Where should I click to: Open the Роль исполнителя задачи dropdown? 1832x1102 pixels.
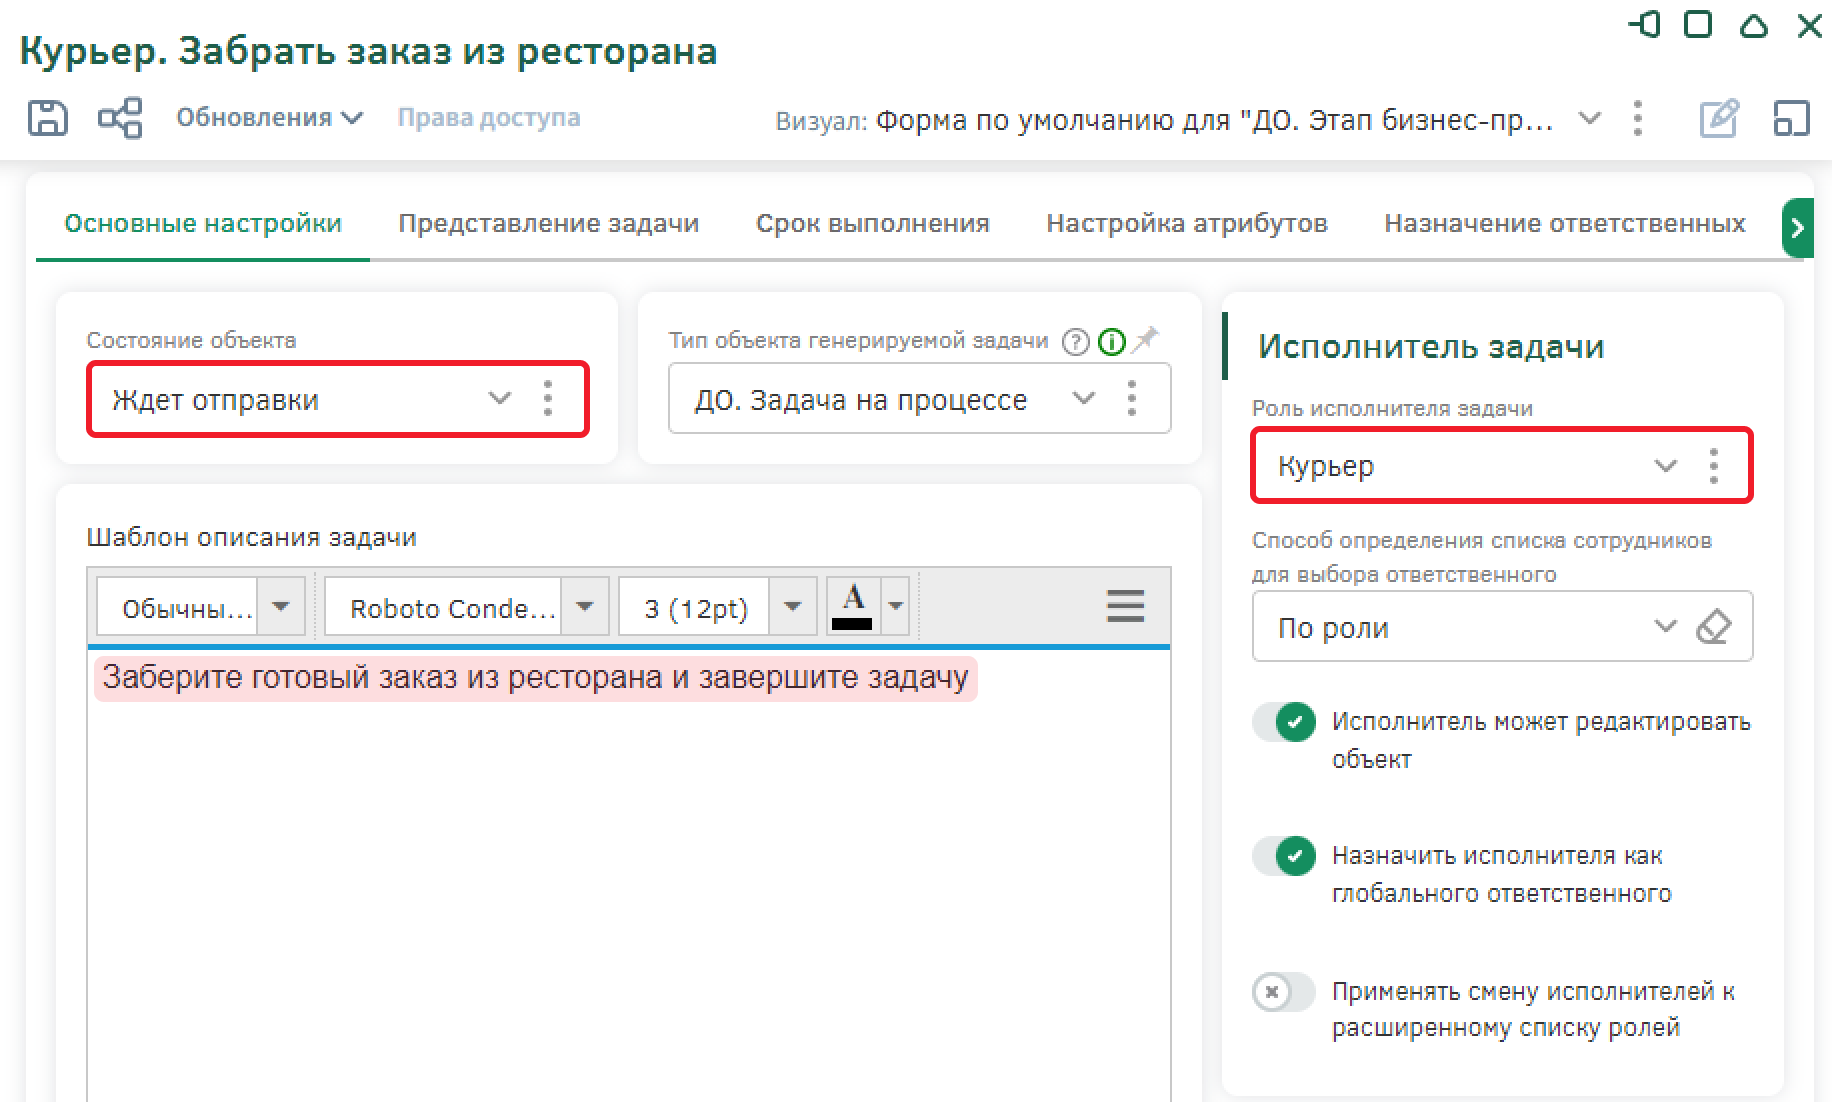pyautogui.click(x=1664, y=466)
